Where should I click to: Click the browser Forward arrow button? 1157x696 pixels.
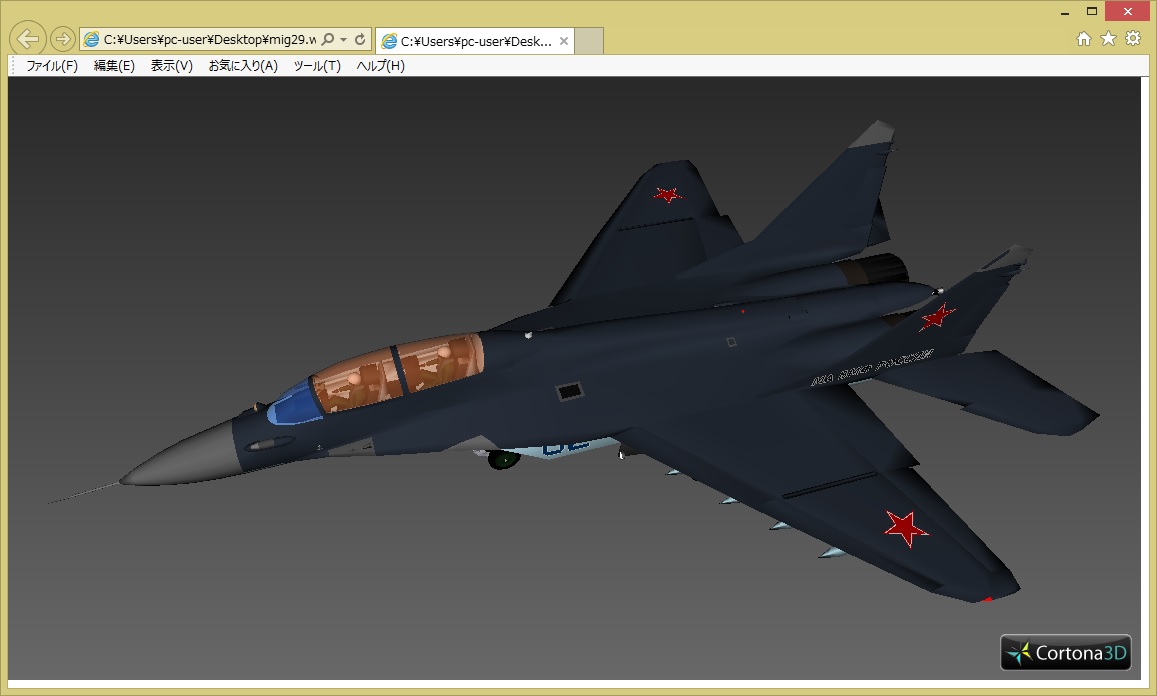[x=62, y=39]
